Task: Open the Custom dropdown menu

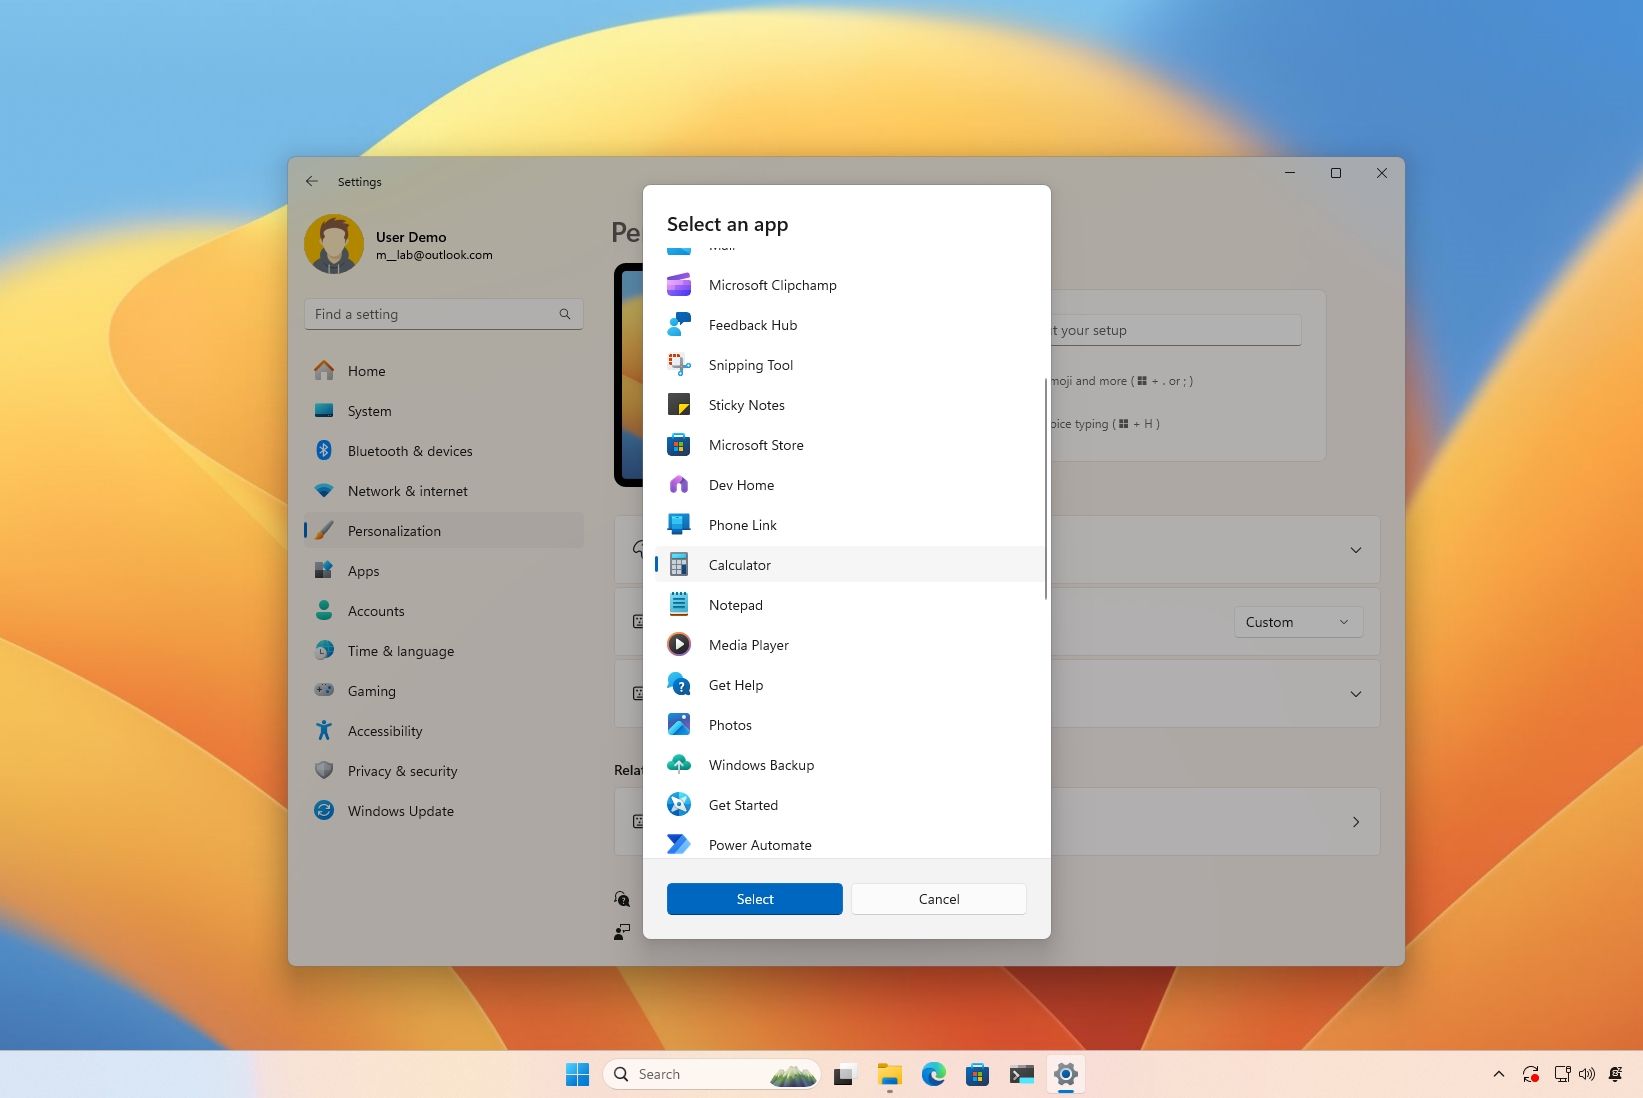Action: point(1297,621)
